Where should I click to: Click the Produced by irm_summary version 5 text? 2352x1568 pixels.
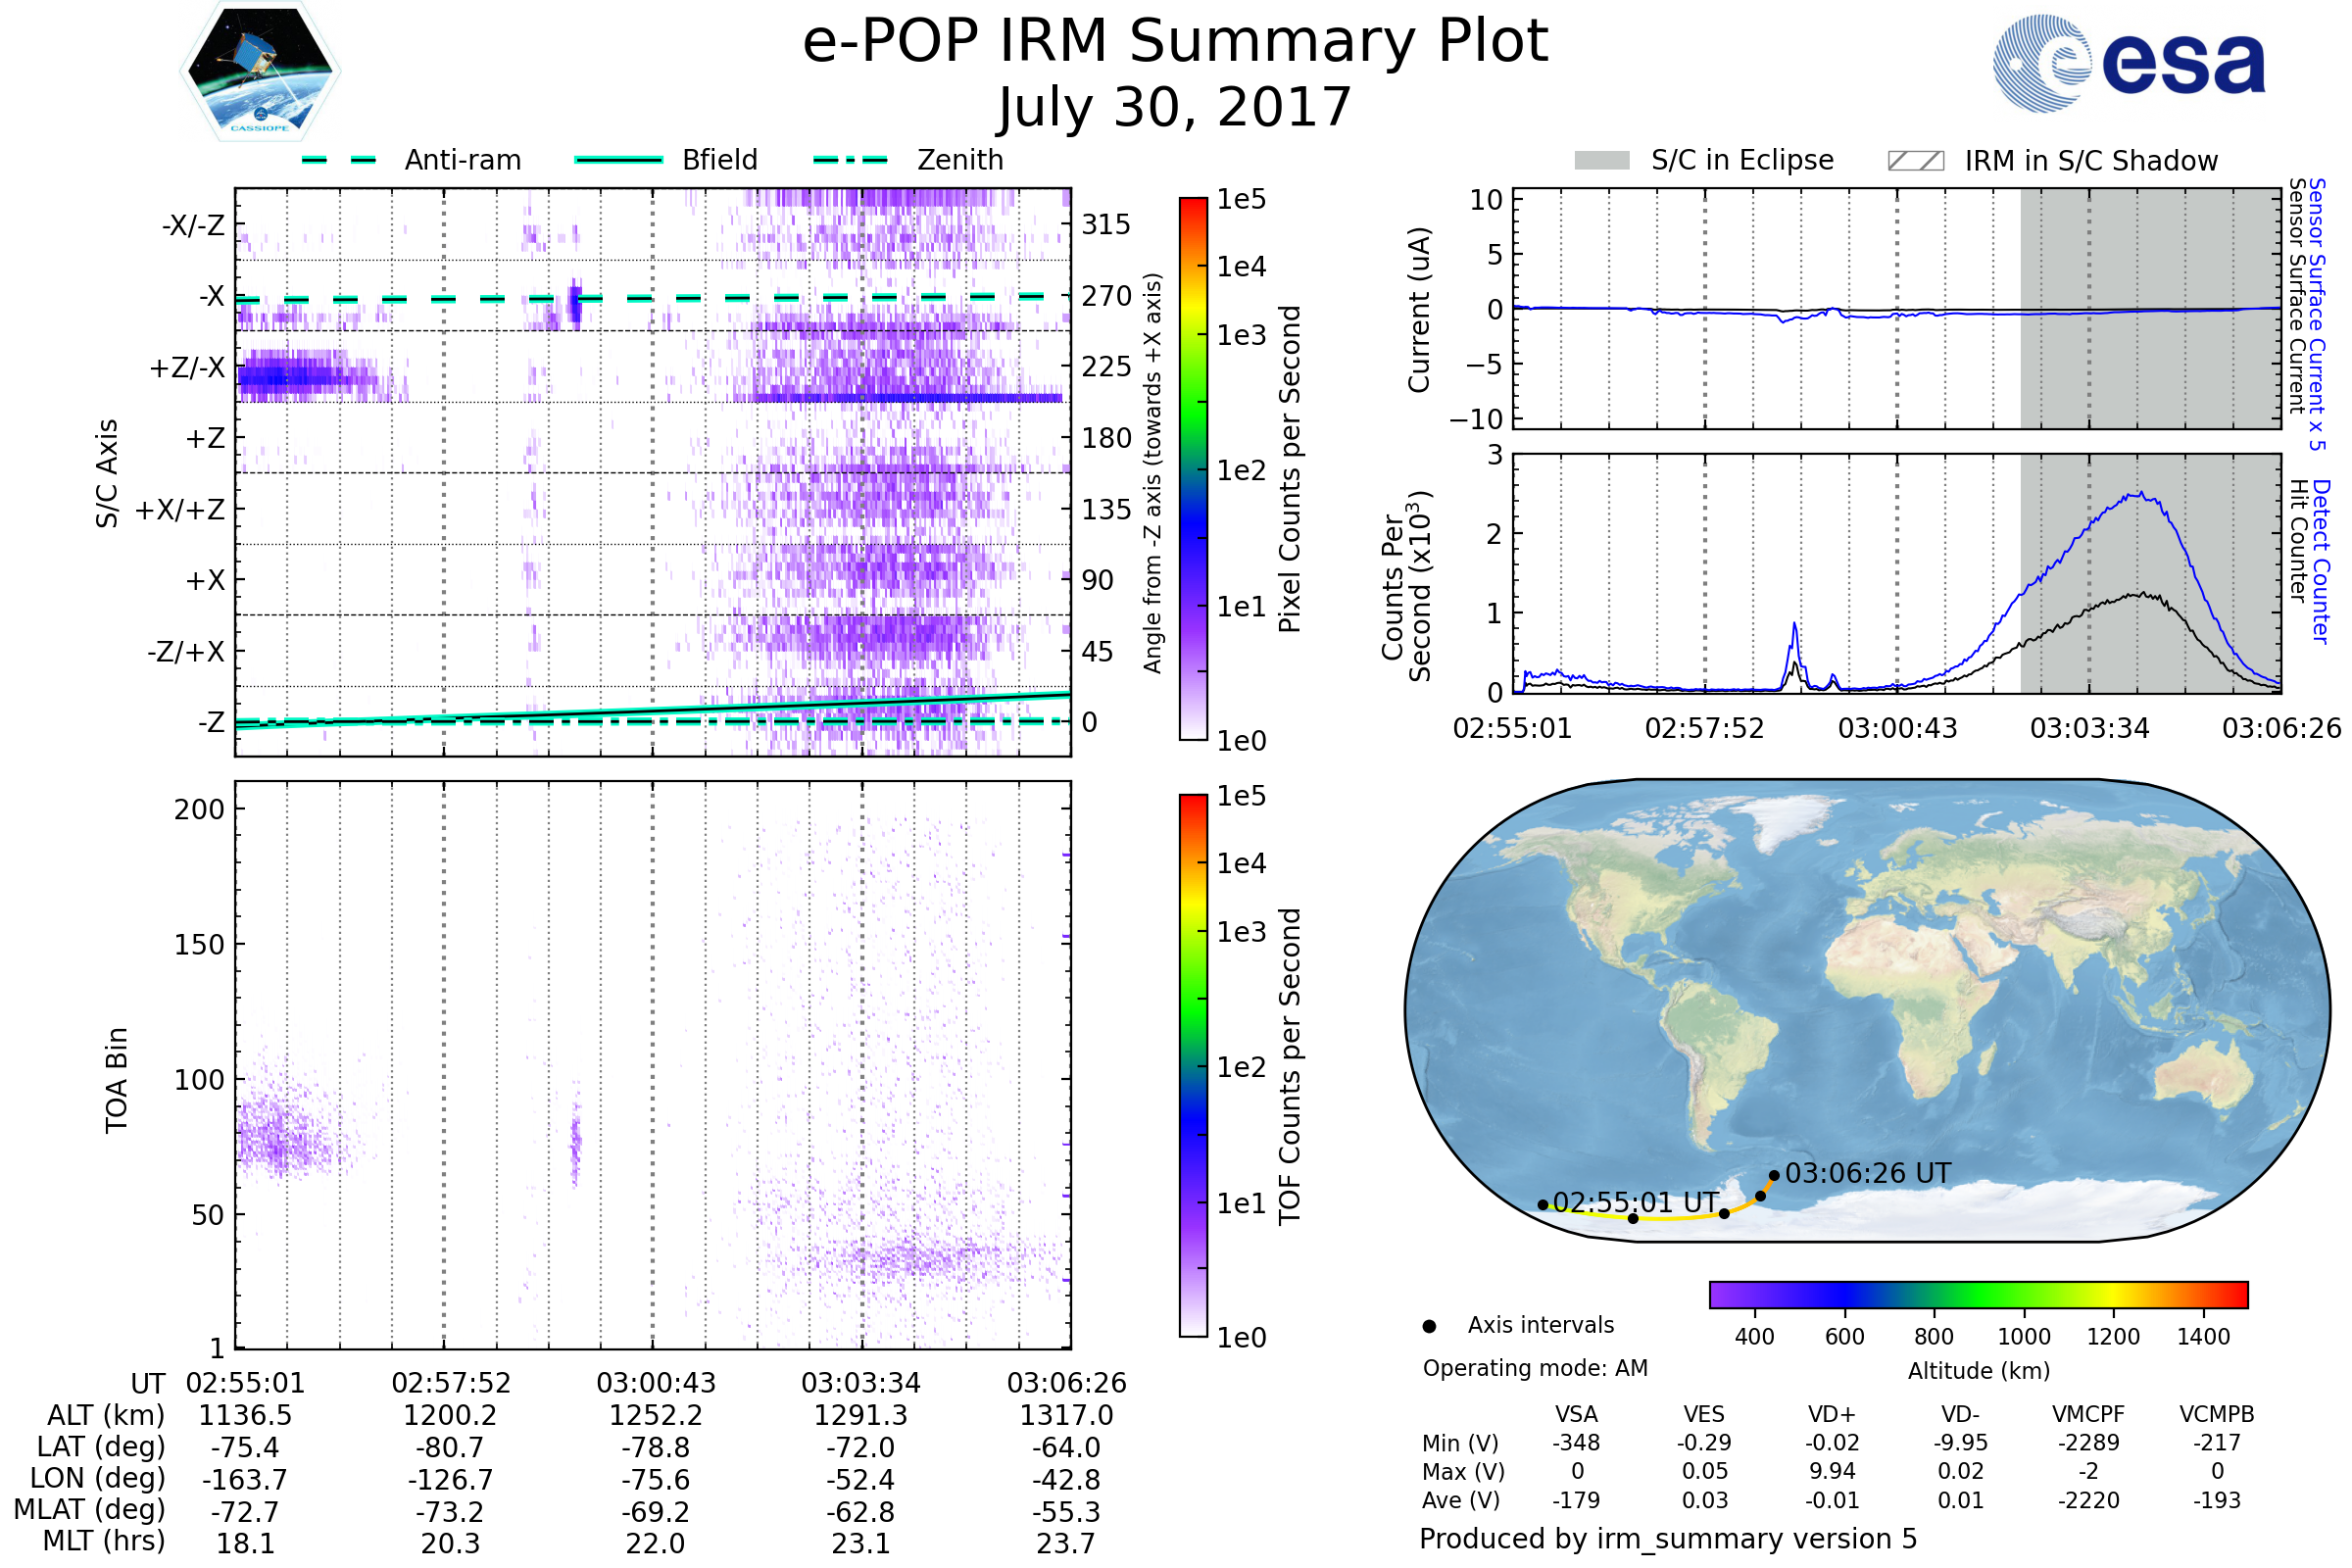point(1667,1538)
